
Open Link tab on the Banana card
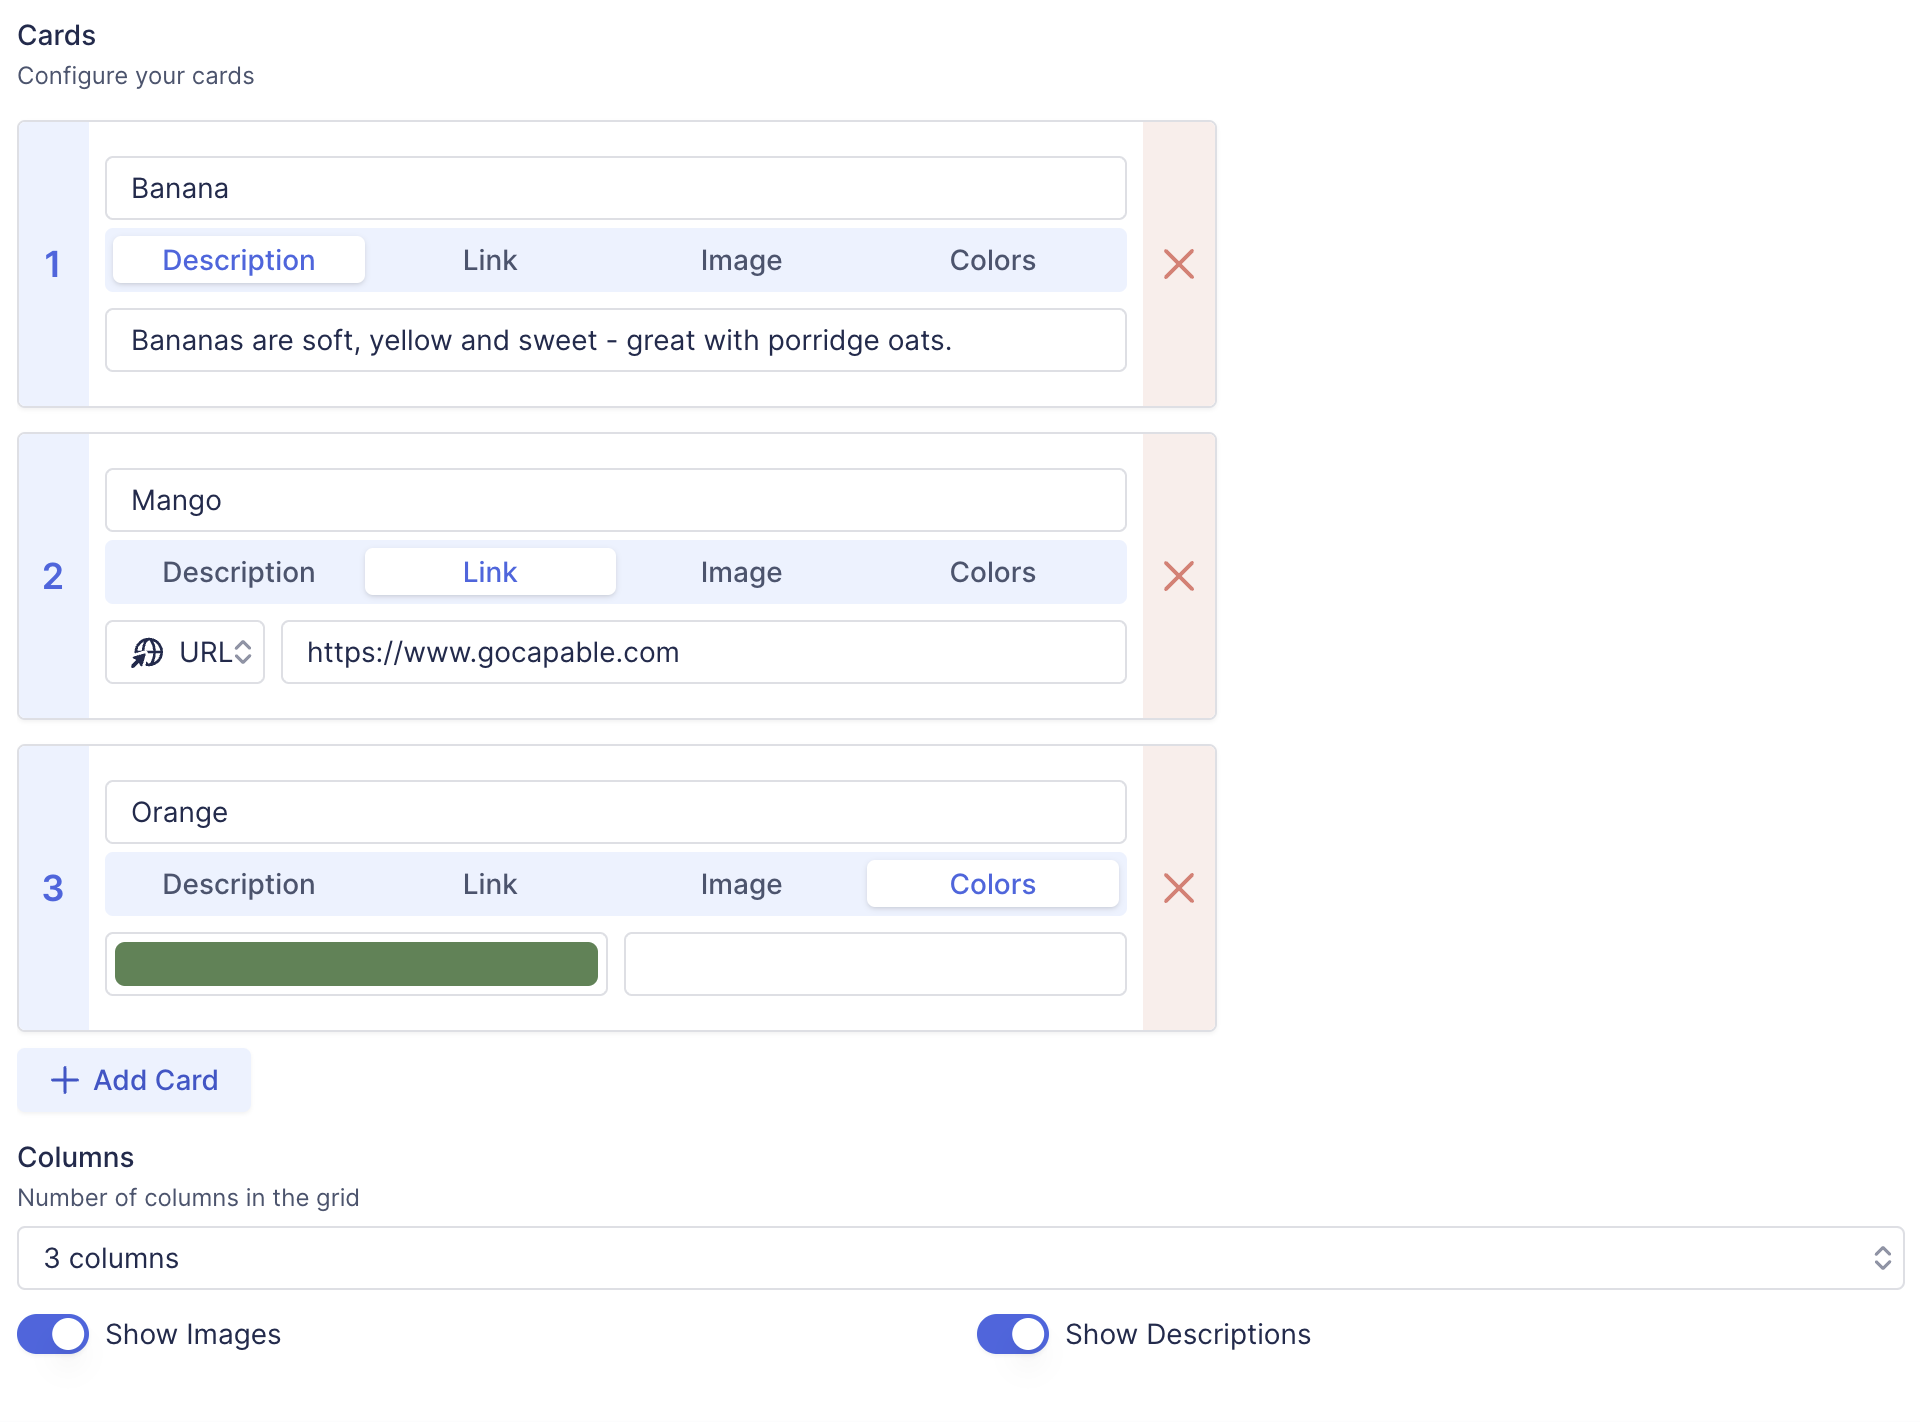click(490, 260)
